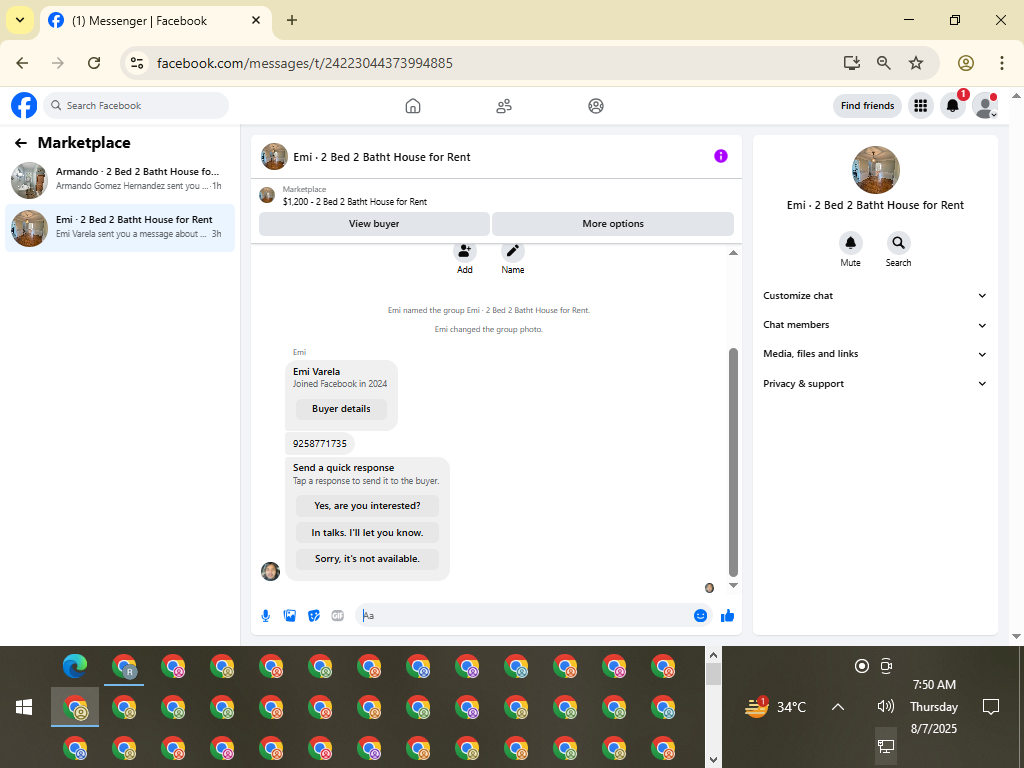Send quick reply 'Yes, are you interested?'

[x=367, y=505]
